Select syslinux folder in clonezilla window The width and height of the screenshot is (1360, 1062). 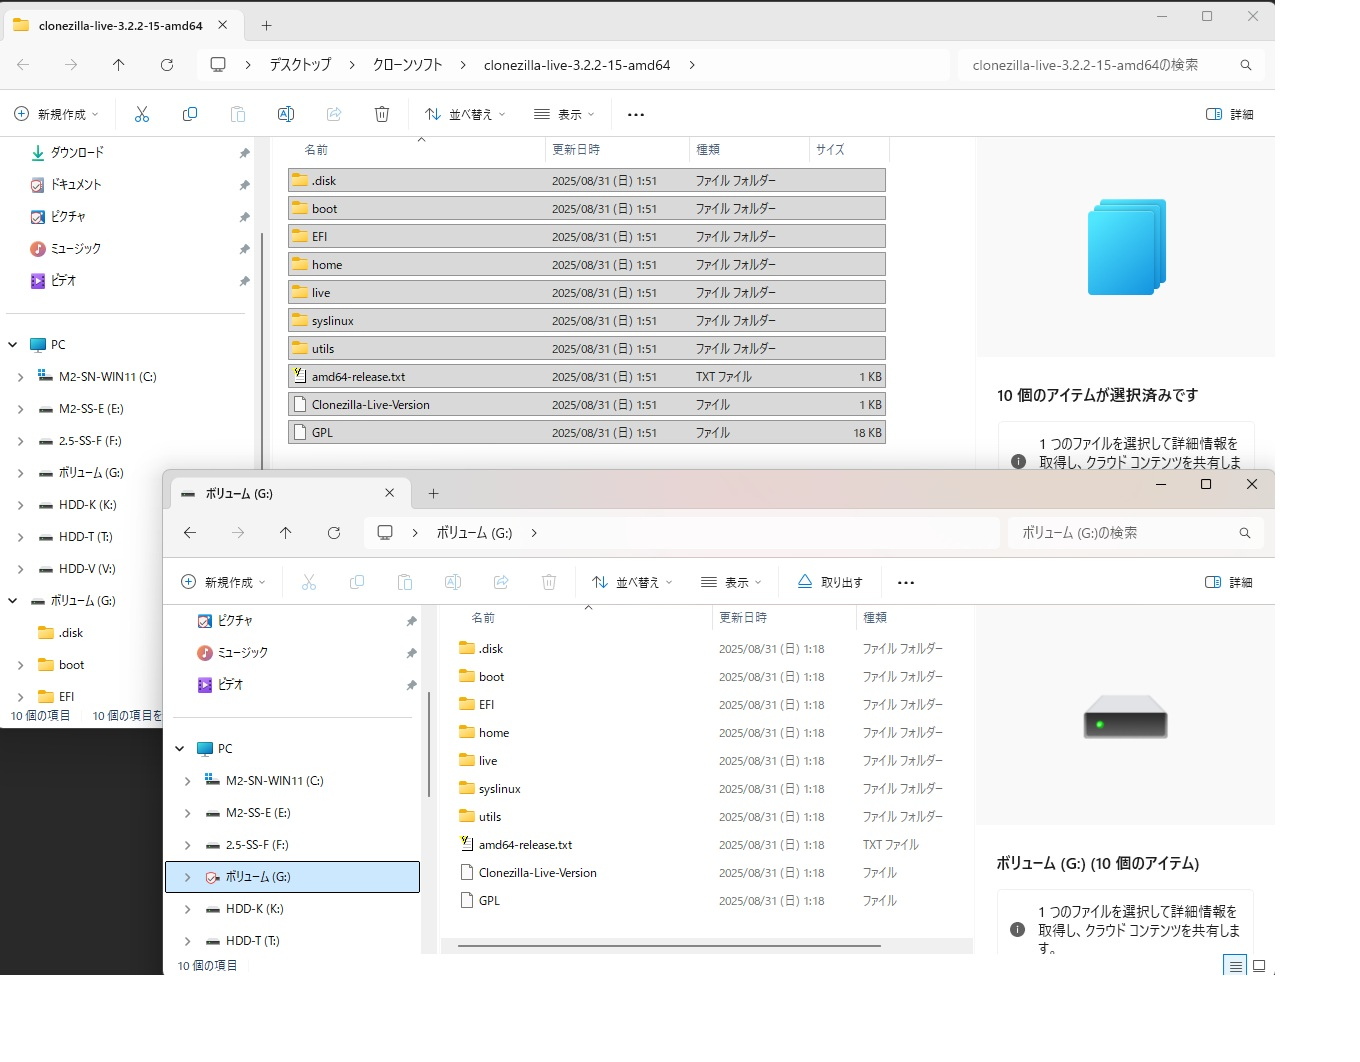pyautogui.click(x=586, y=321)
